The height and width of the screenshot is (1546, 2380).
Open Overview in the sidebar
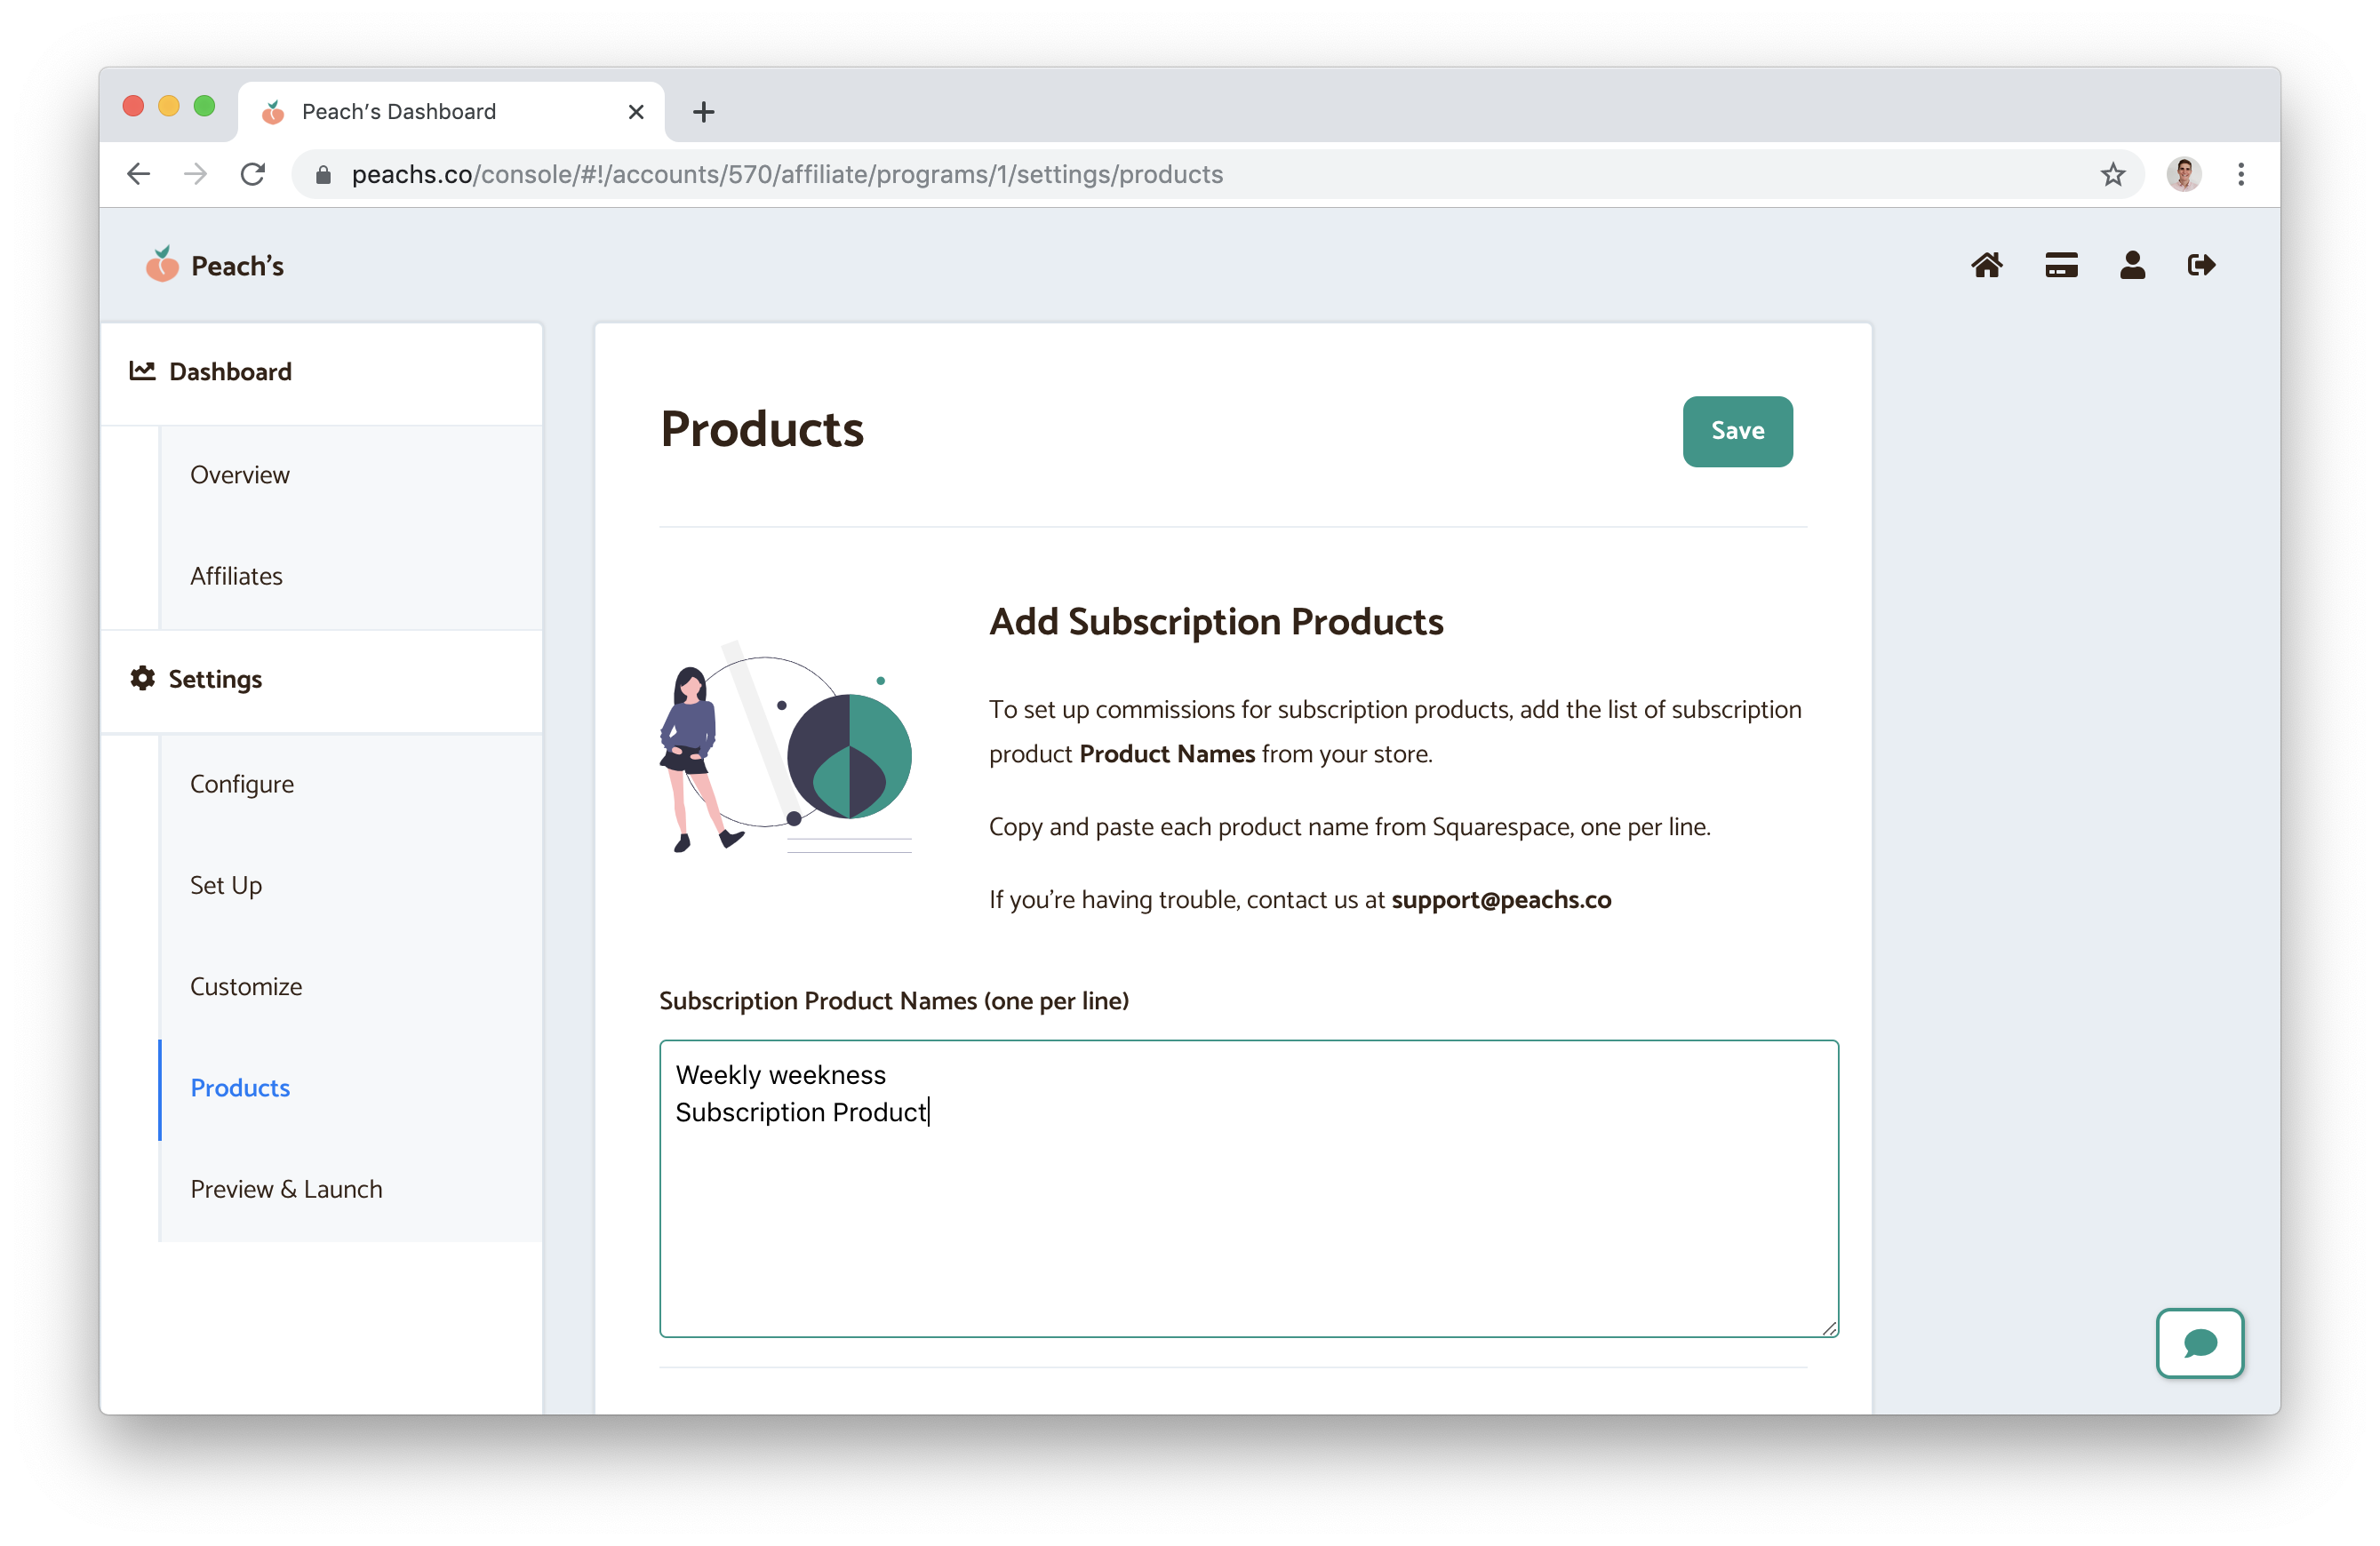coord(240,475)
